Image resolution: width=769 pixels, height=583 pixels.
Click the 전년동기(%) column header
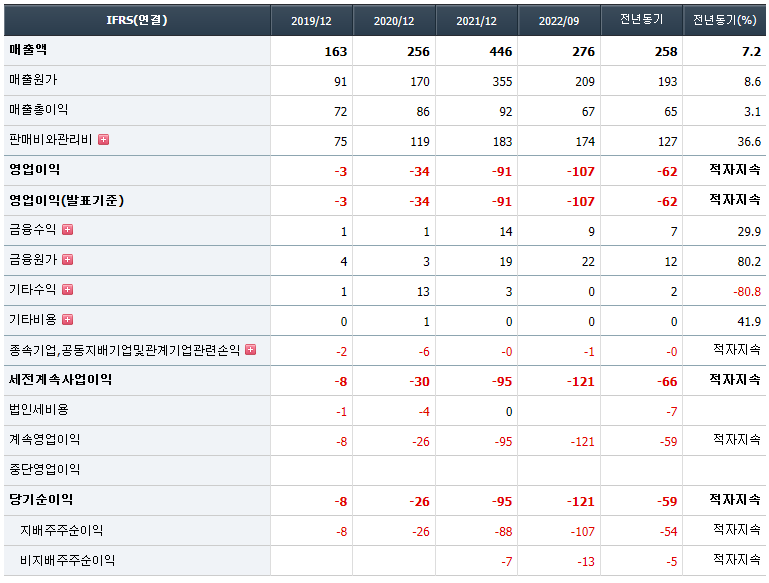724,20
